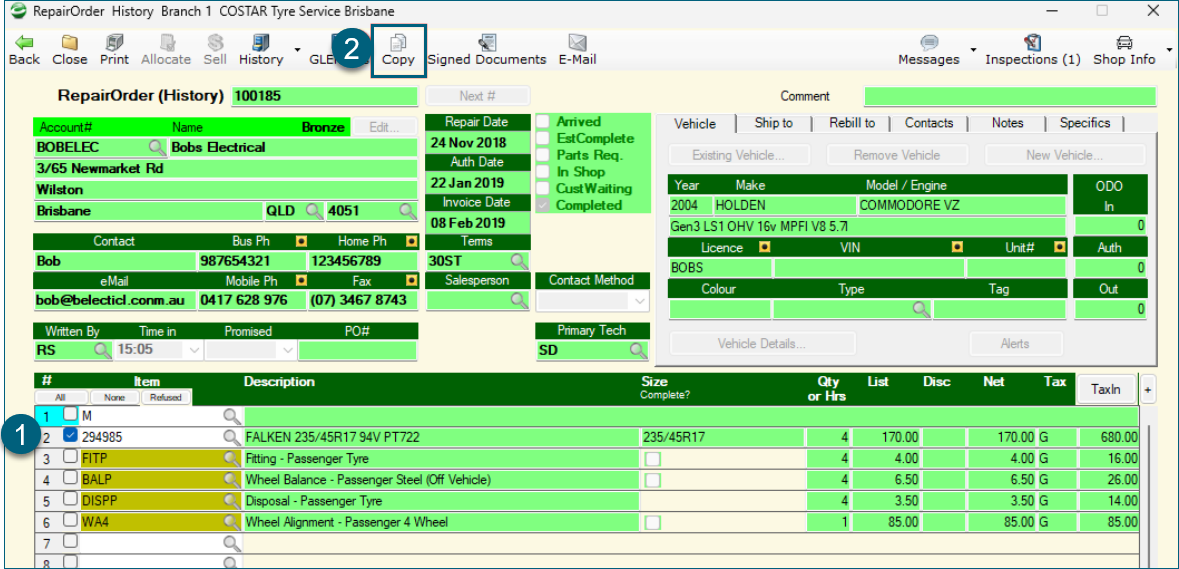
Task: Expand the History dropdown arrow
Action: point(297,50)
